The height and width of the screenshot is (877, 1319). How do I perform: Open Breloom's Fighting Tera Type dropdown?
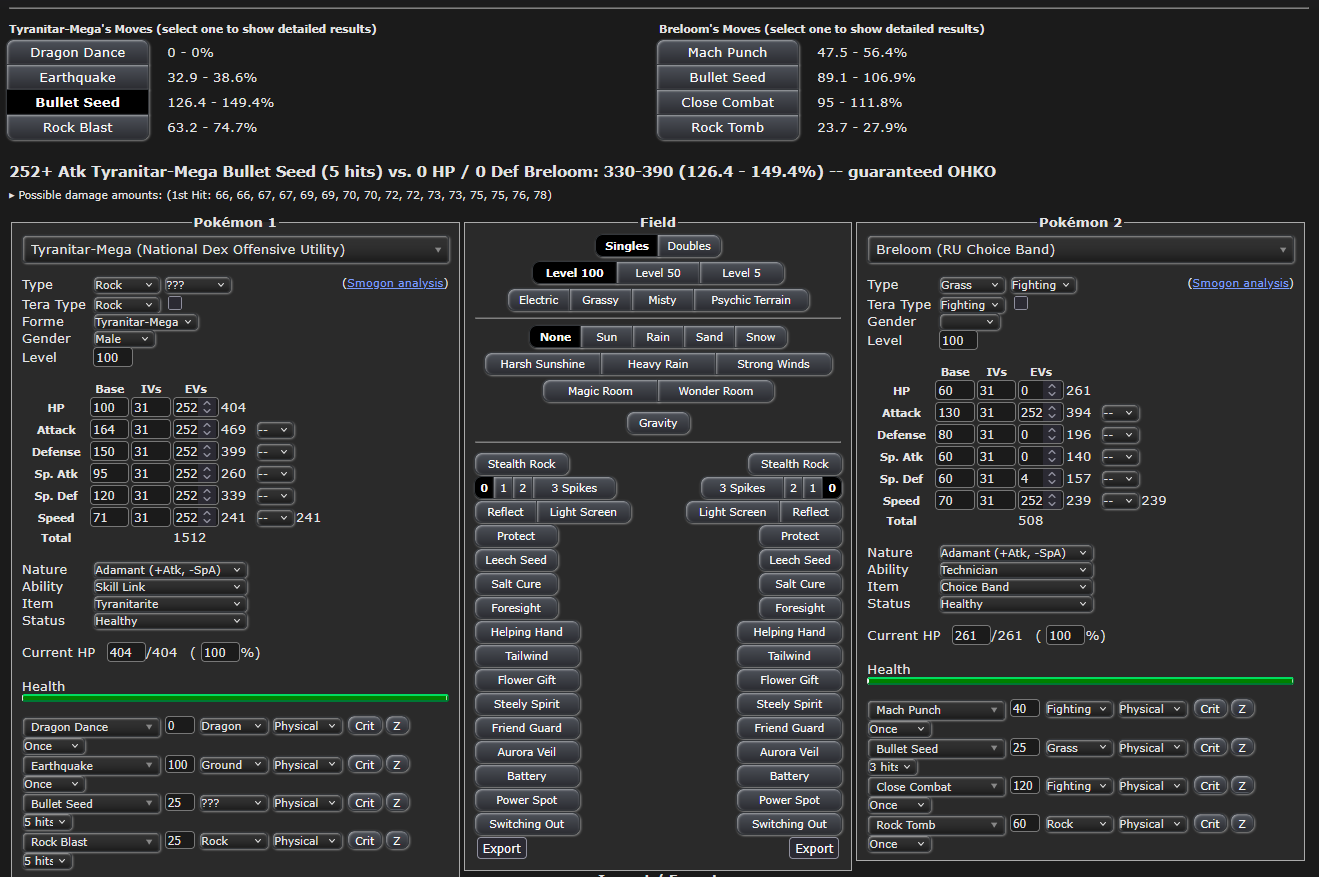(x=972, y=305)
